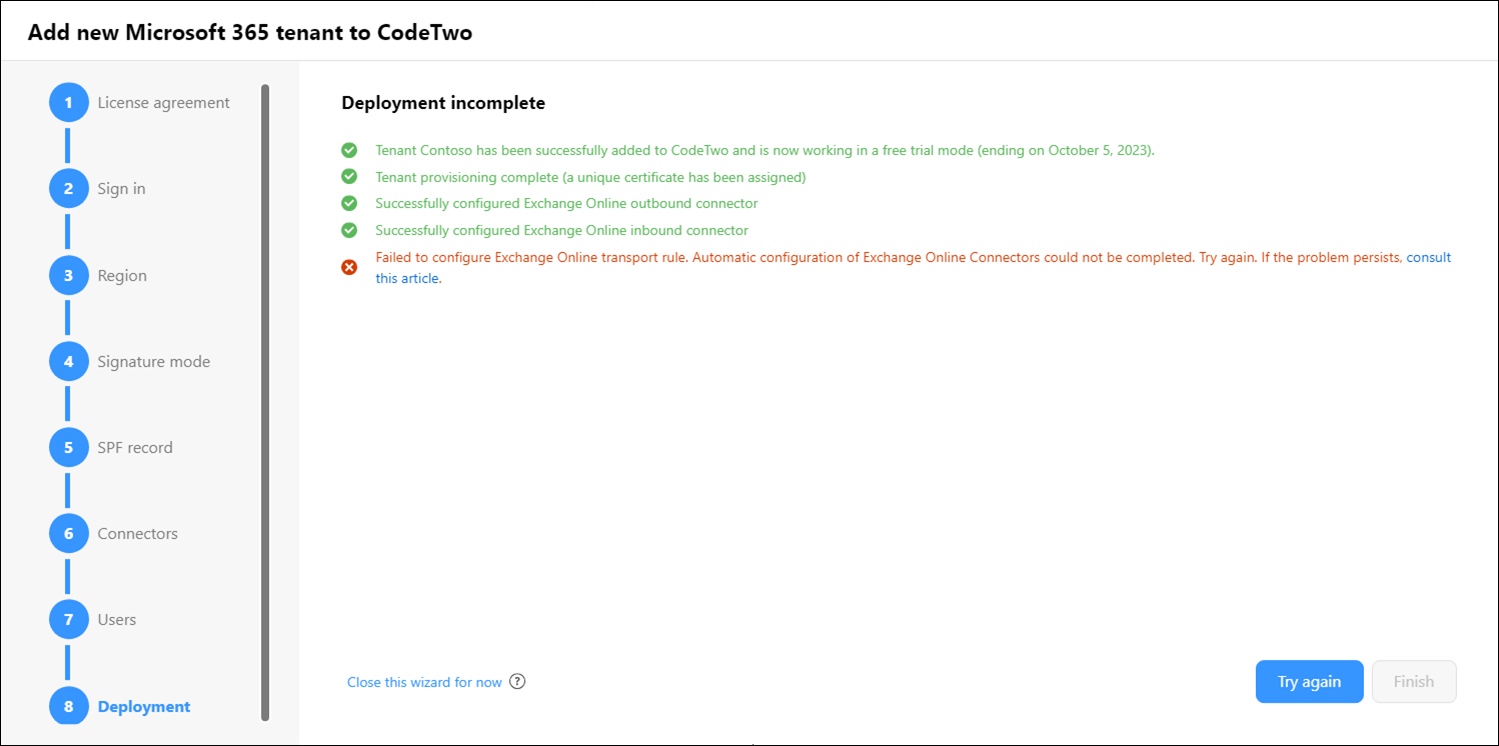Click green check icon next to Tenant Contoso message
The width and height of the screenshot is (1499, 746).
pyautogui.click(x=349, y=150)
